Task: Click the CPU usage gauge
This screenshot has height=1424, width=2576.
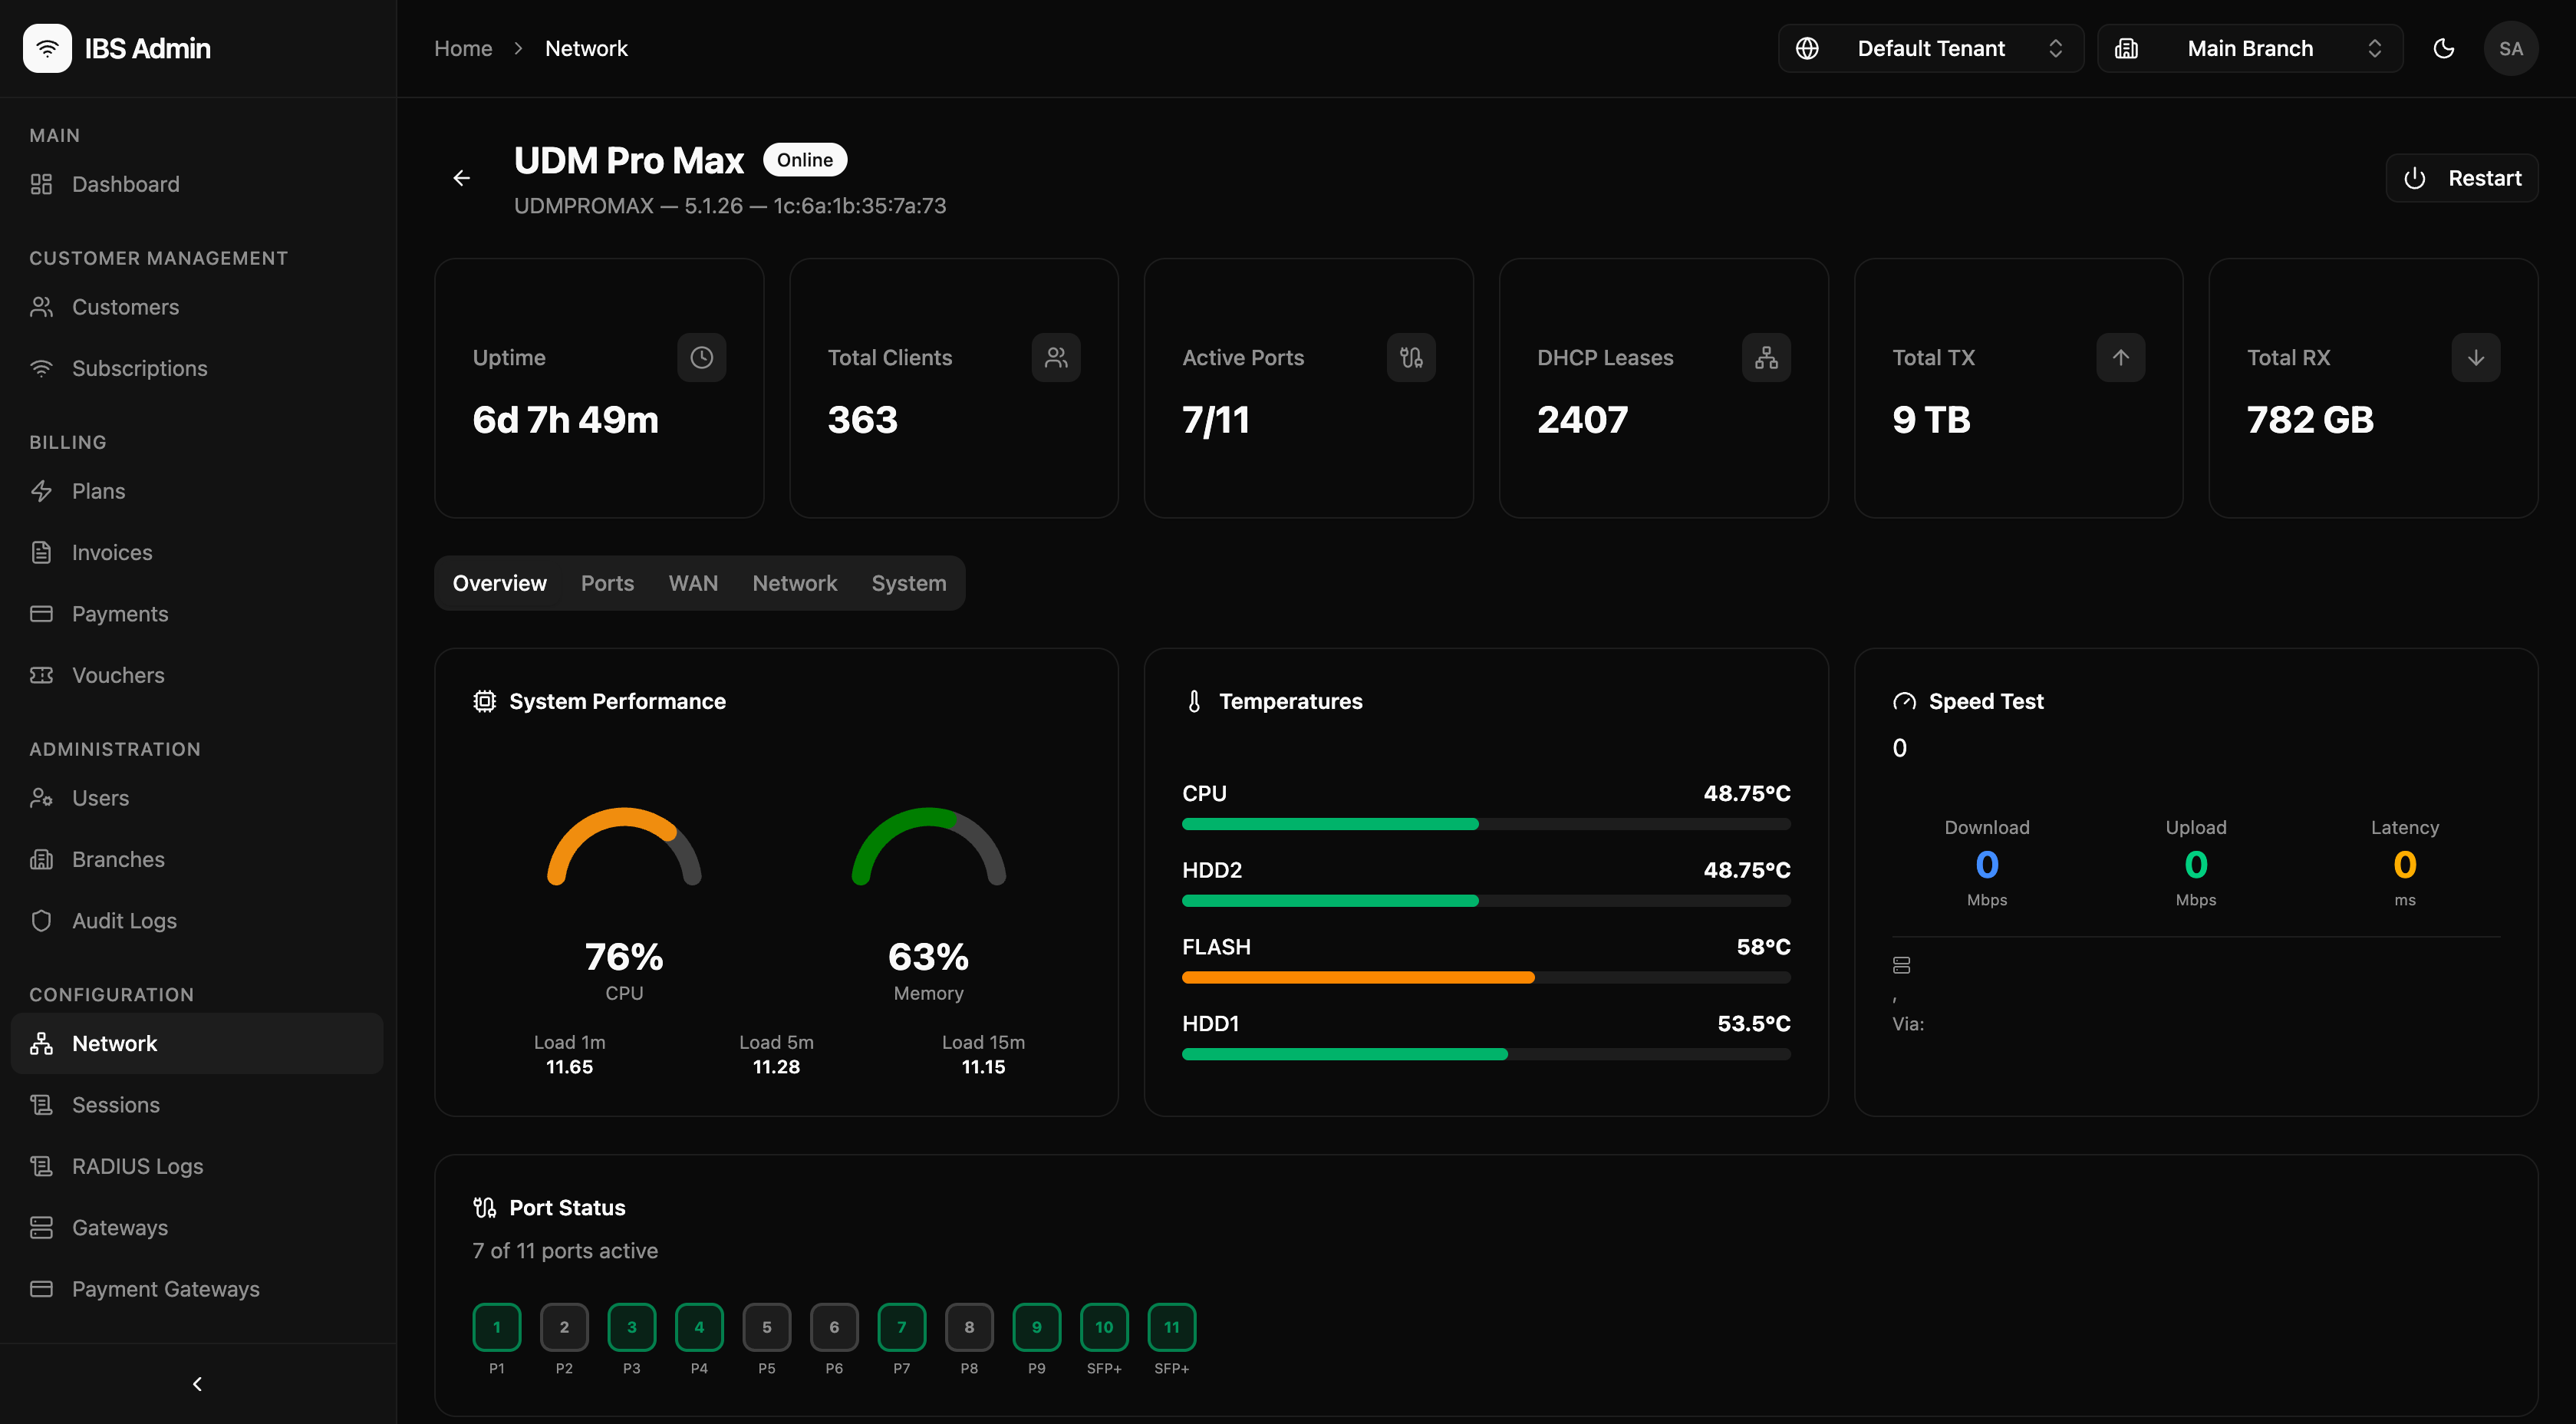Action: click(x=624, y=847)
